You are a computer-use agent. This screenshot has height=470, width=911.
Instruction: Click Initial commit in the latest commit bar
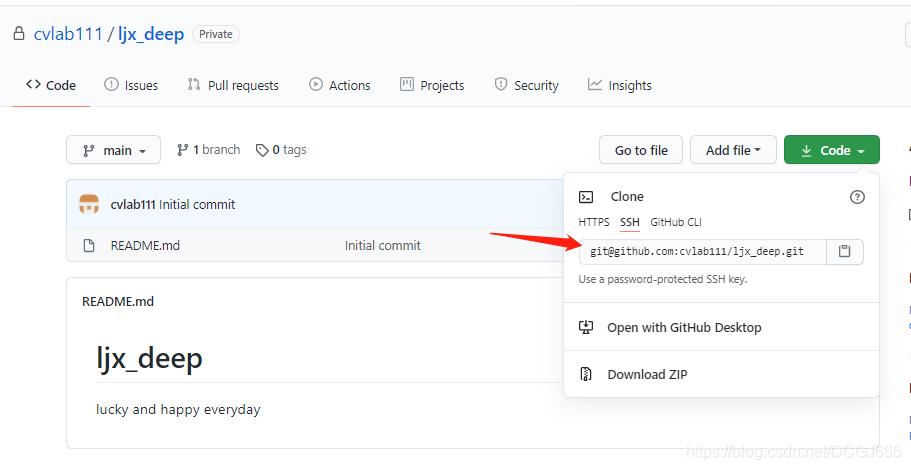pyautogui.click(x=197, y=204)
